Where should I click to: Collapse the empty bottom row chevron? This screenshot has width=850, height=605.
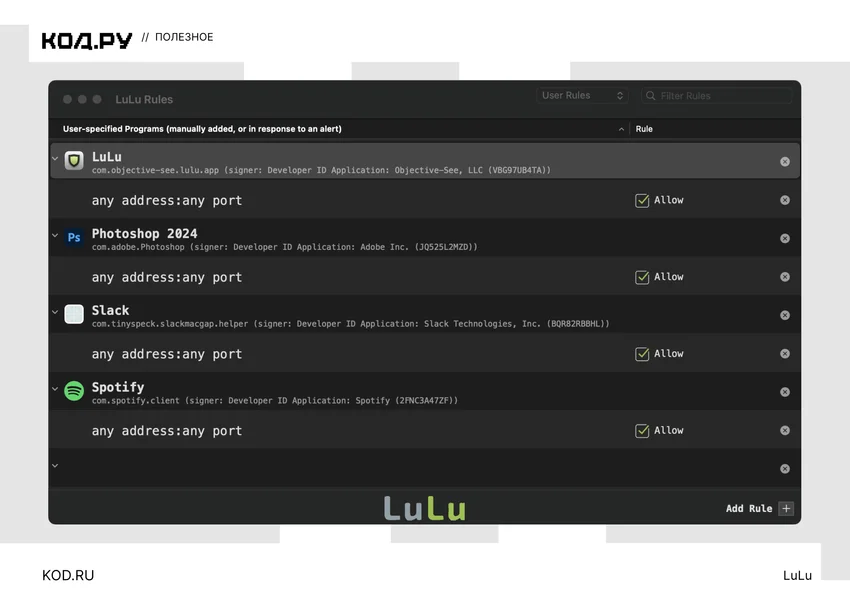pos(55,466)
